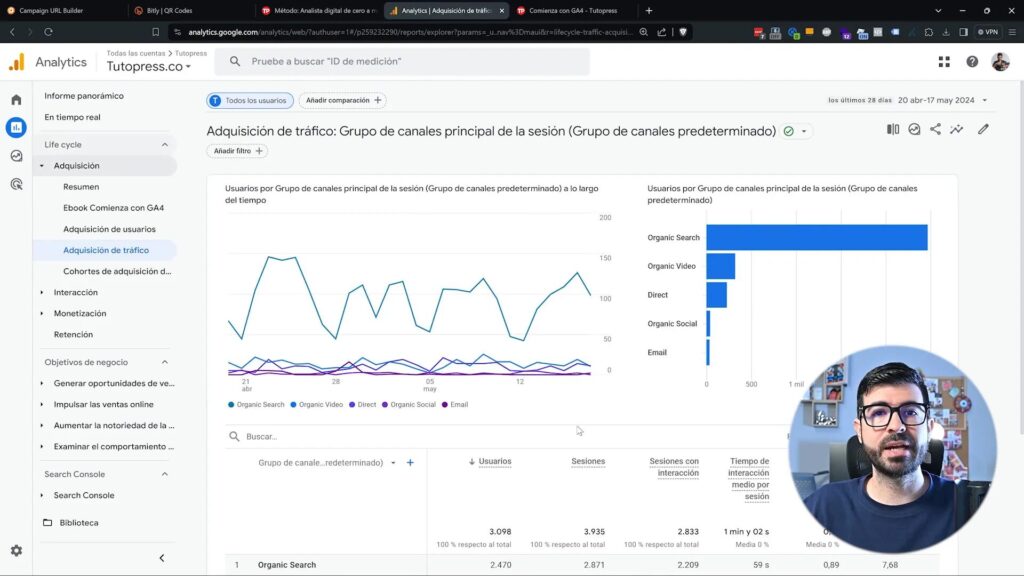1024x576 pixels.
Task: Expand Generar oportunidades de ventas
Action: [42, 383]
